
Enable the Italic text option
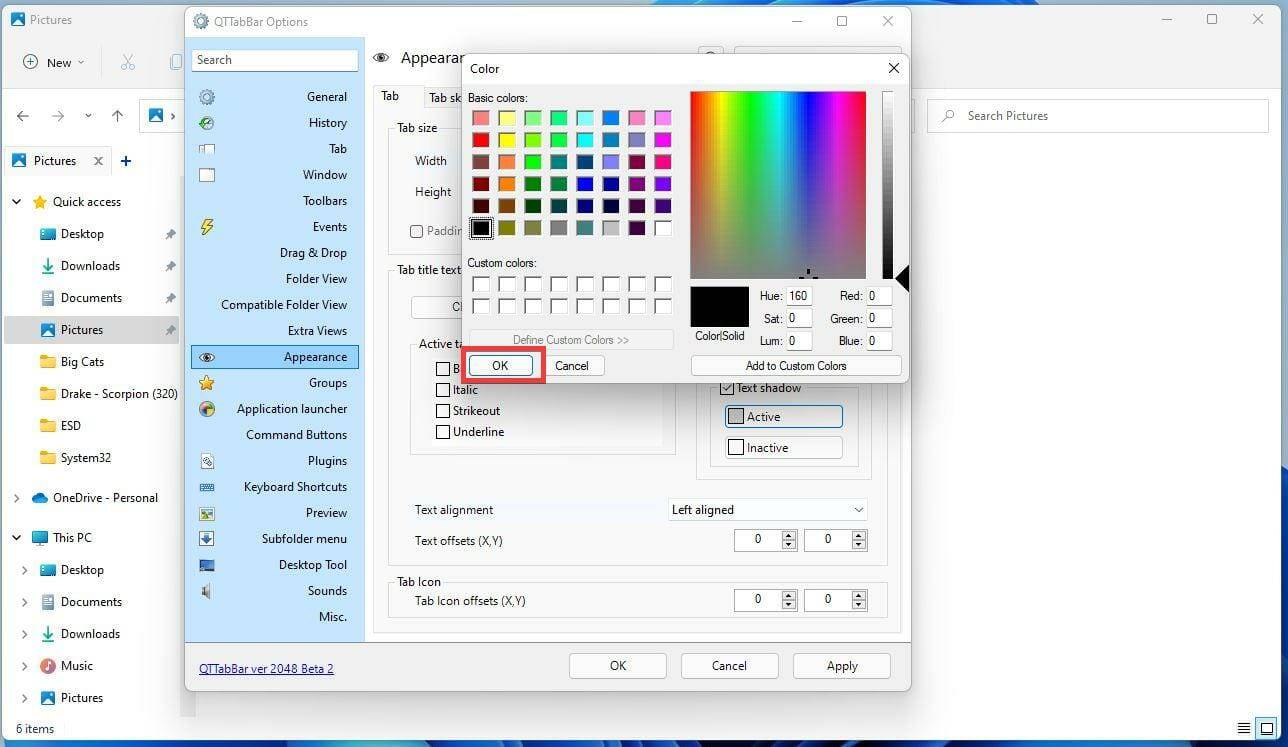click(443, 389)
